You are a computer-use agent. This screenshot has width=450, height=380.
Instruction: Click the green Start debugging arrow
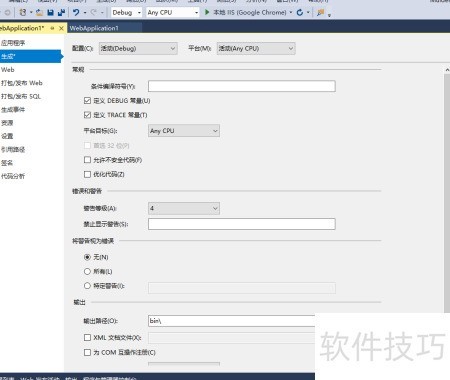(207, 12)
